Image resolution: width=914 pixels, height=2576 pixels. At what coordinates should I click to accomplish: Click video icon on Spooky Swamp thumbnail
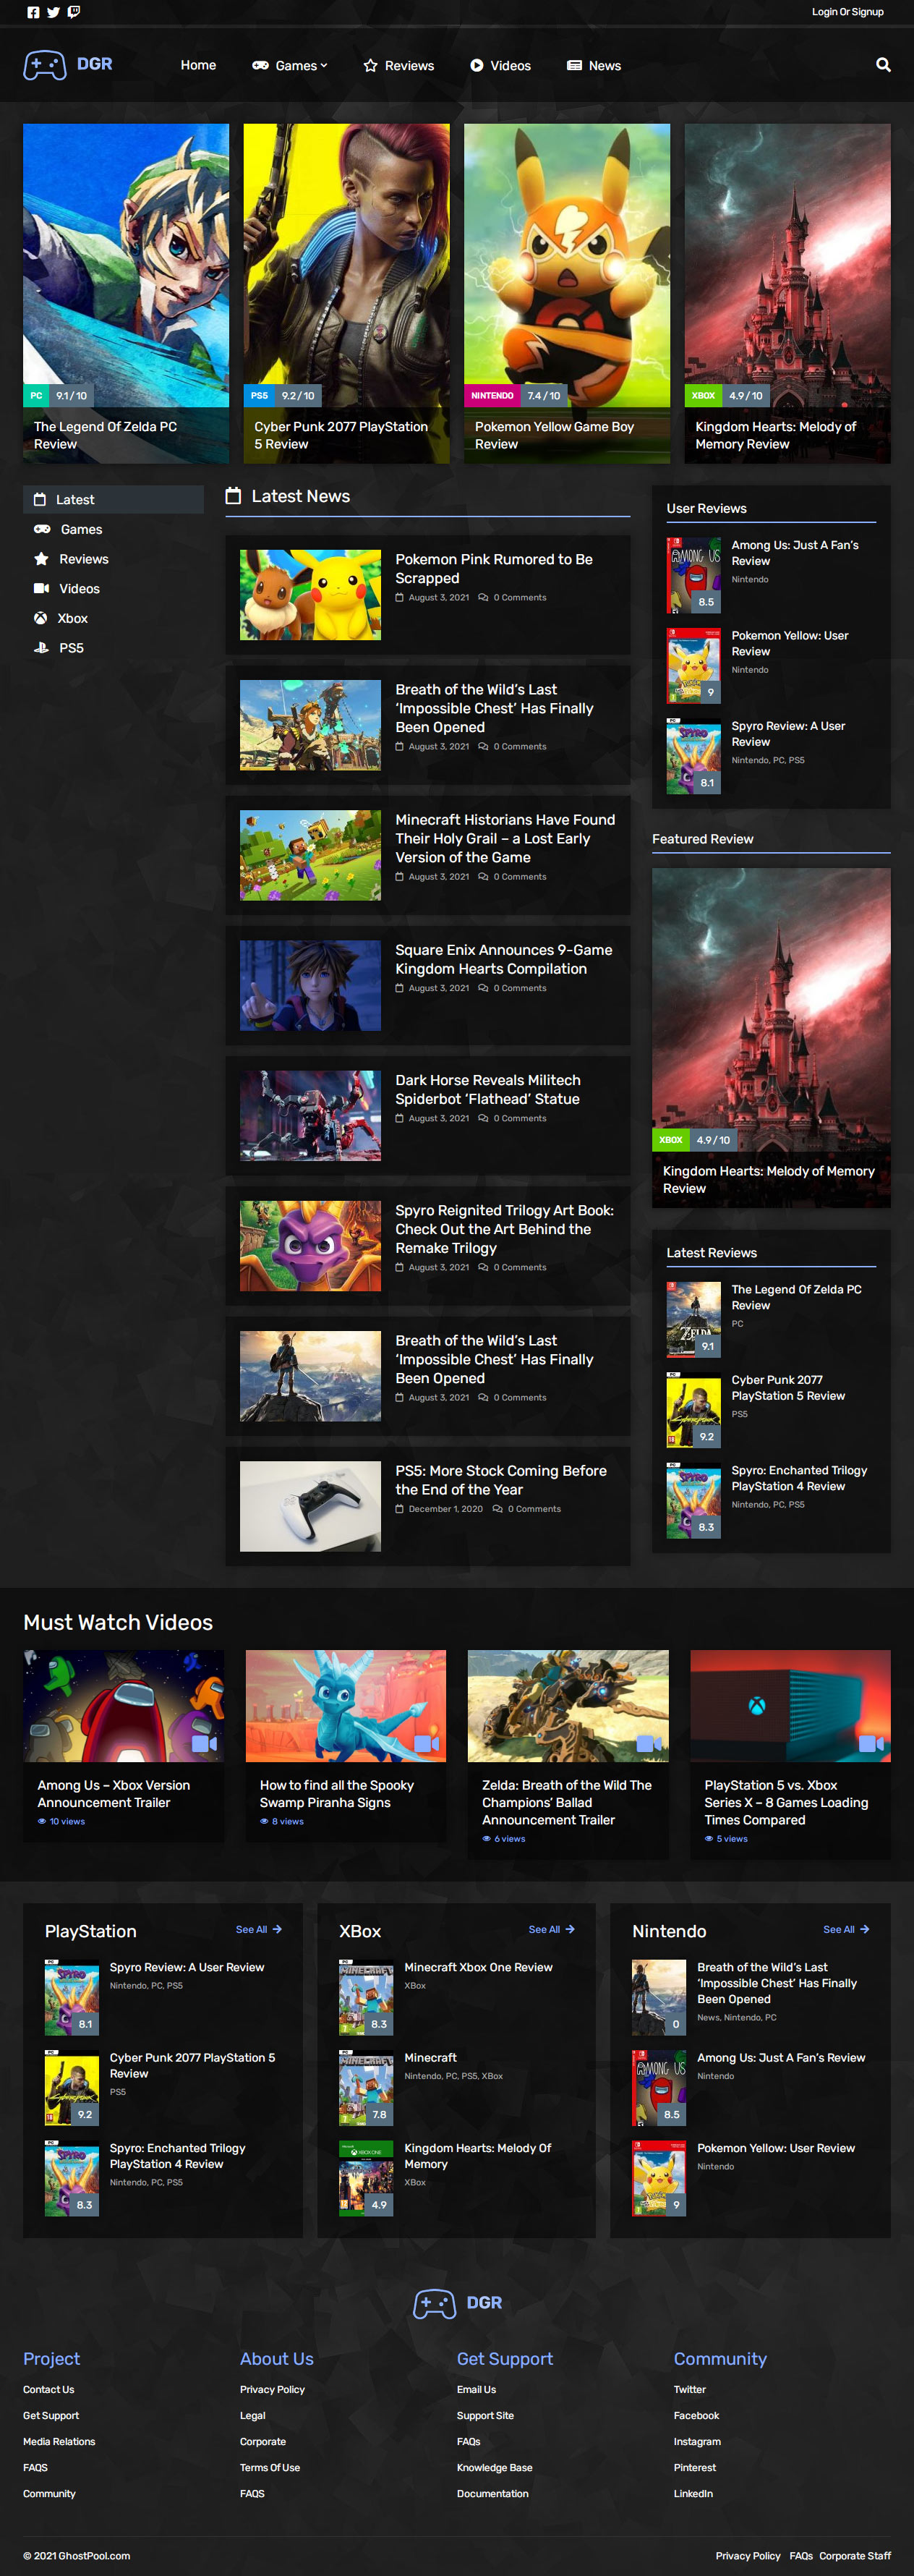point(427,1744)
